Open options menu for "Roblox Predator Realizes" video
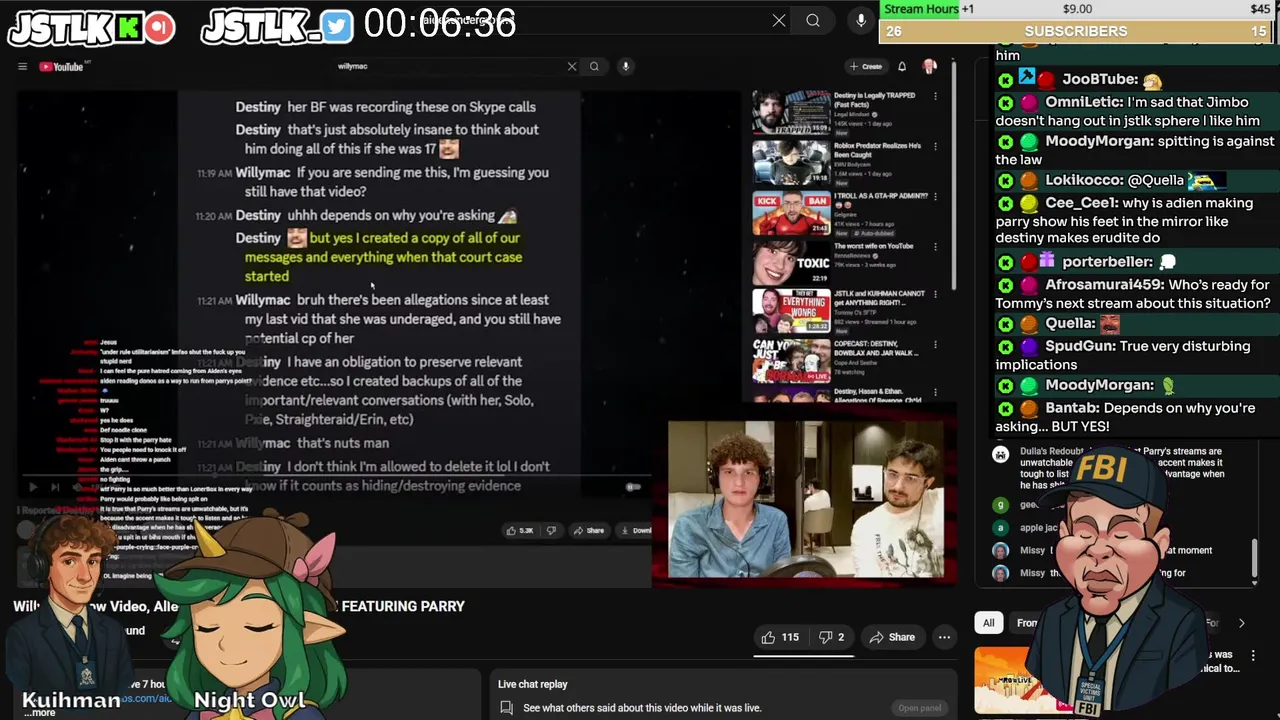This screenshot has width=1280, height=720. click(x=936, y=146)
